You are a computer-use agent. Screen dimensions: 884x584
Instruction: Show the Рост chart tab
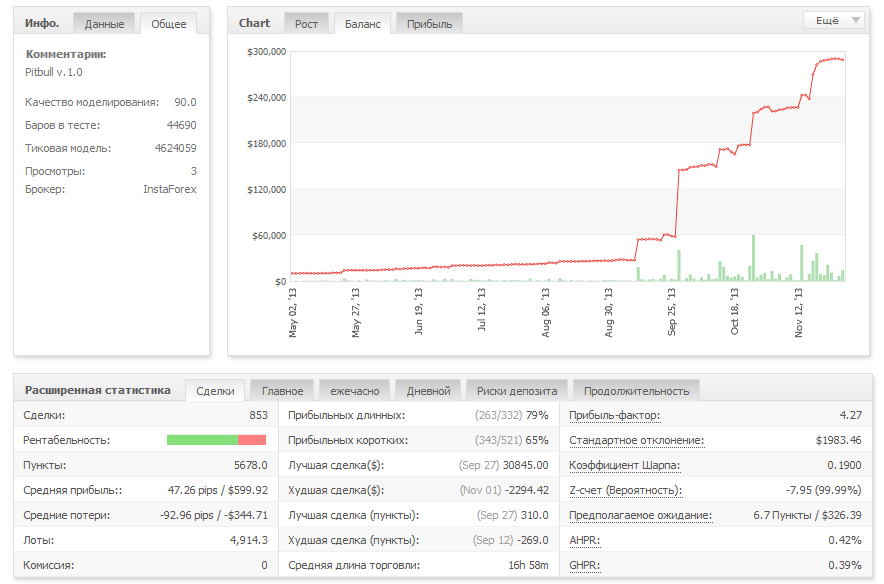tap(306, 24)
